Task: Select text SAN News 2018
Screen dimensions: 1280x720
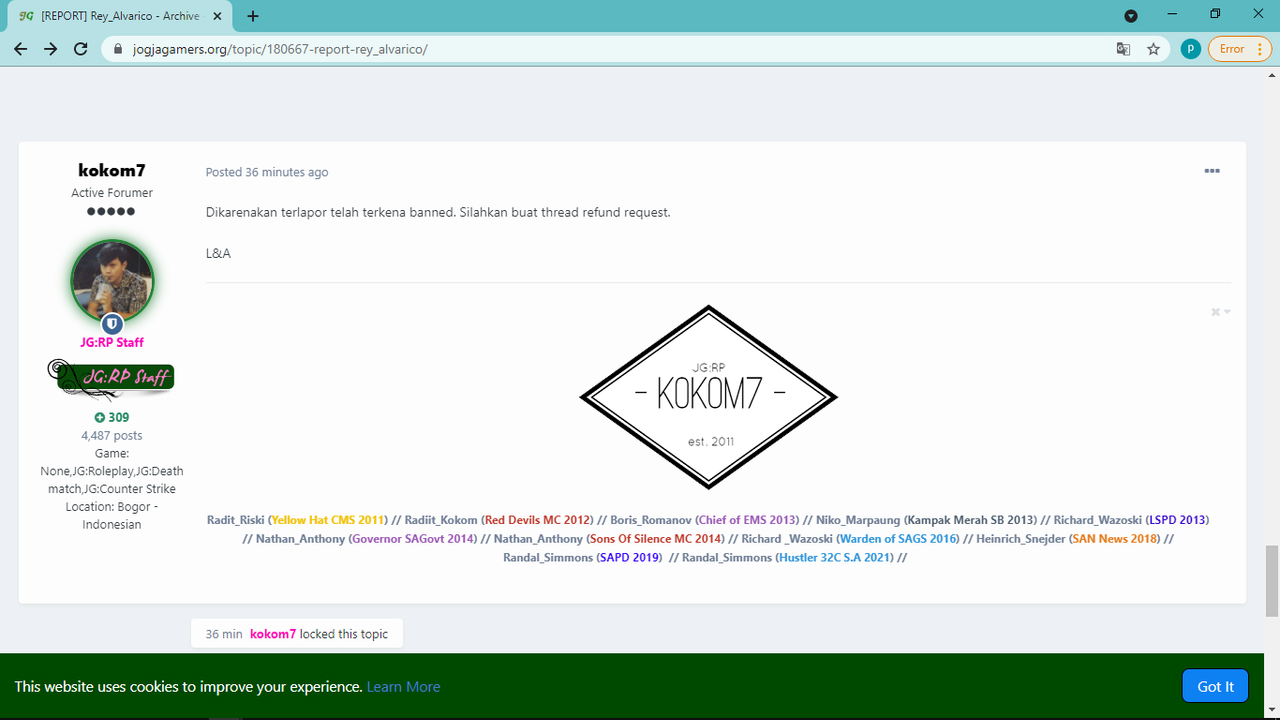Action: tap(1115, 539)
